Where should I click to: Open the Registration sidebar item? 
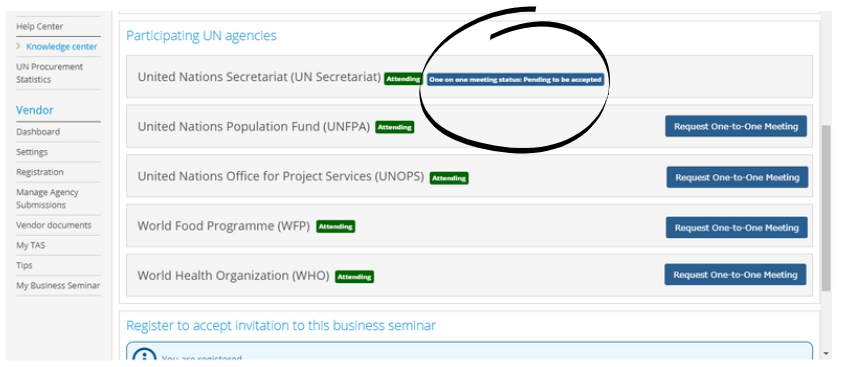pos(40,172)
